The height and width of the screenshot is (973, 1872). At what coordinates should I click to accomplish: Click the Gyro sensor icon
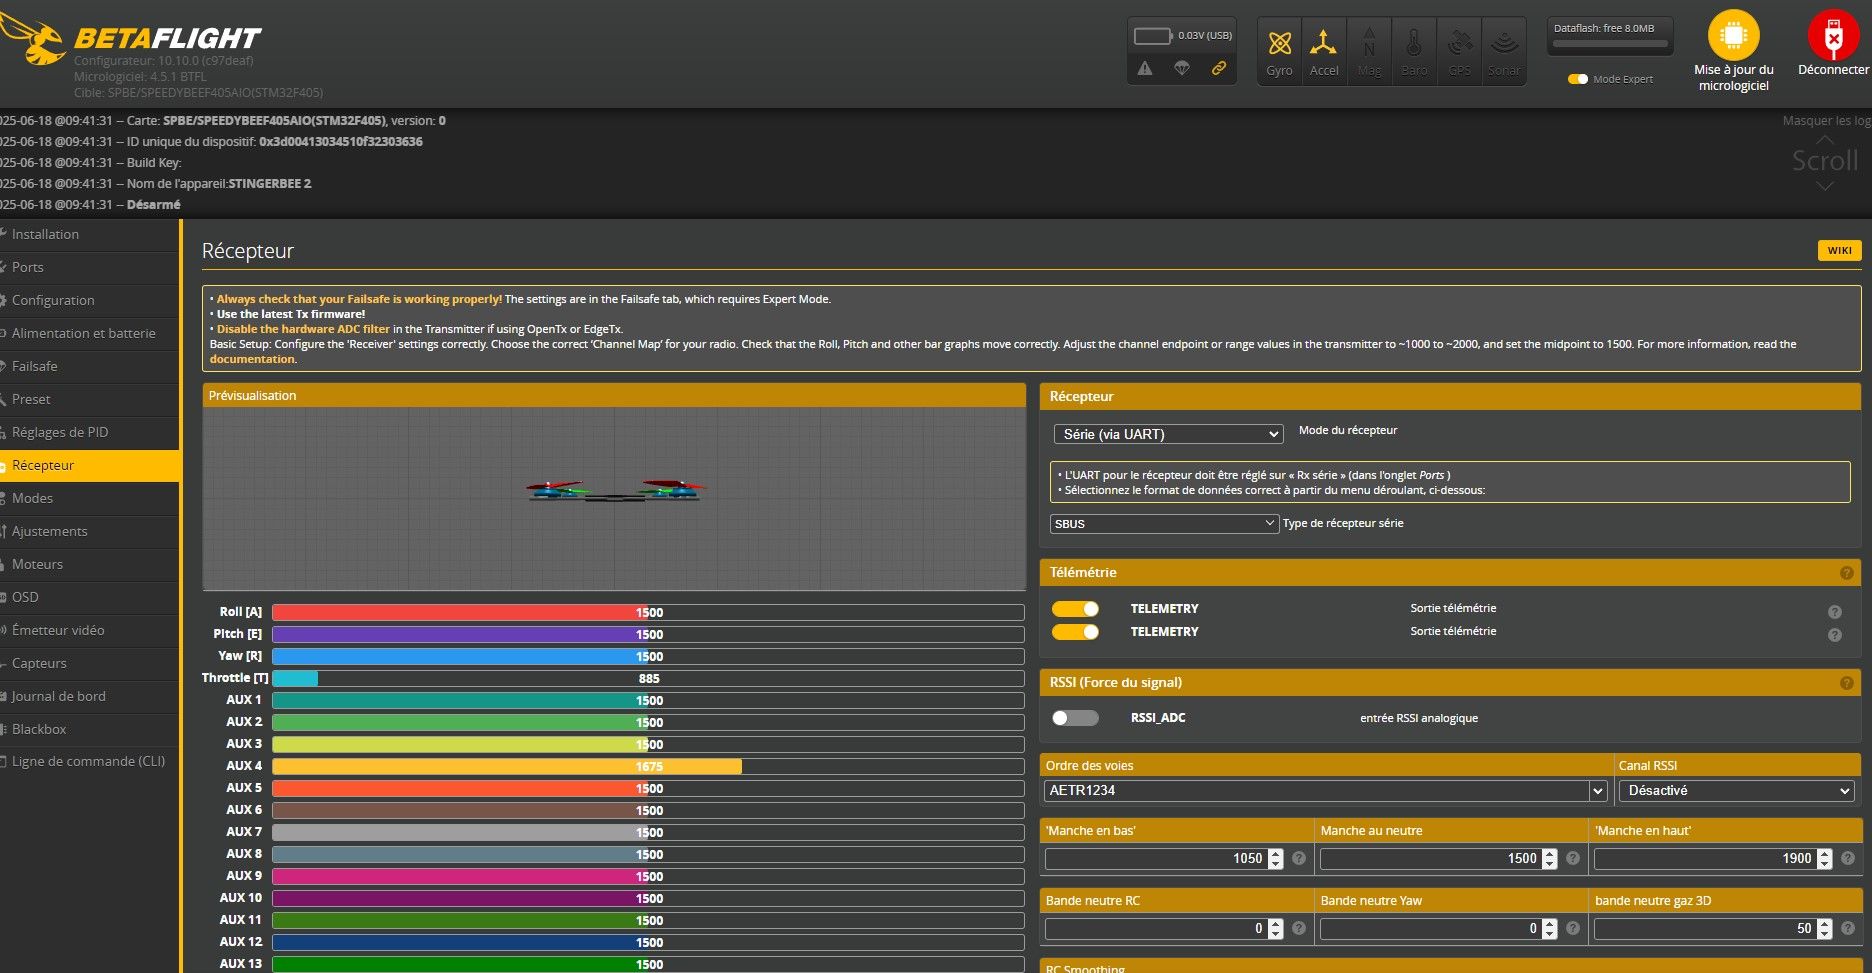1279,44
